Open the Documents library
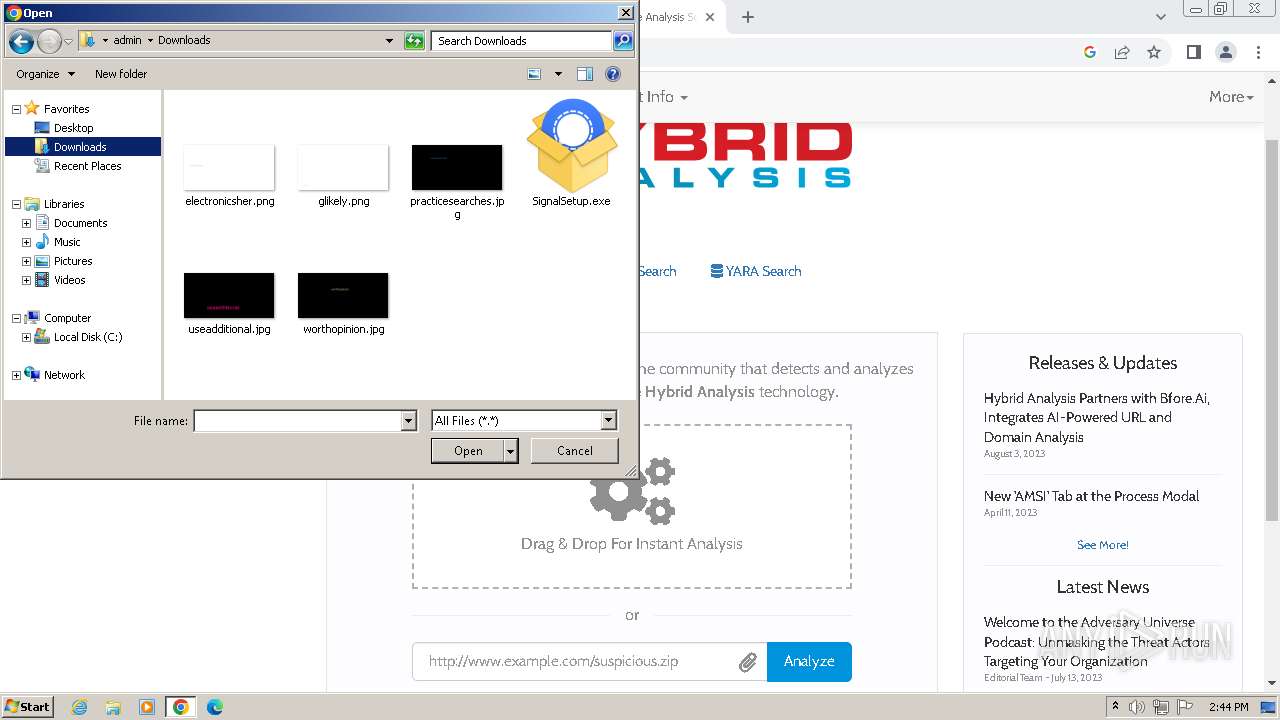The width and height of the screenshot is (1280, 720). click(80, 223)
